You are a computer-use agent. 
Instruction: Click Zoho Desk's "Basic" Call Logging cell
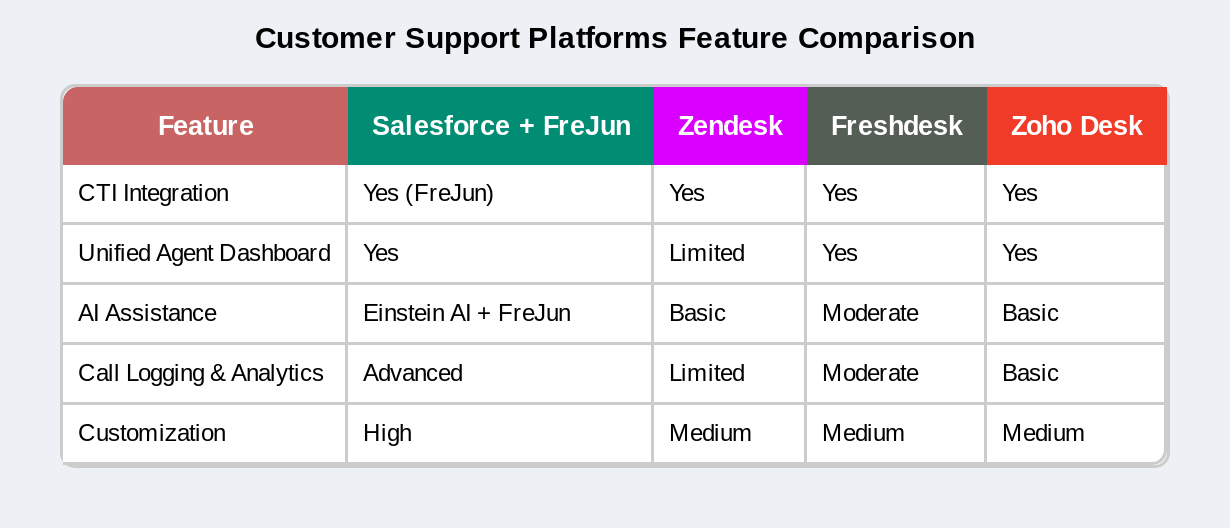tap(1030, 373)
